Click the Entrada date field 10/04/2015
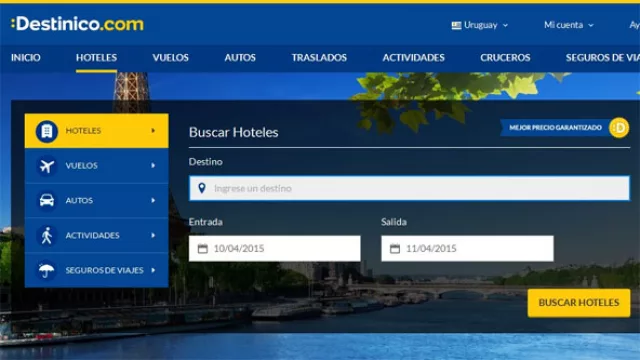 (x=275, y=248)
